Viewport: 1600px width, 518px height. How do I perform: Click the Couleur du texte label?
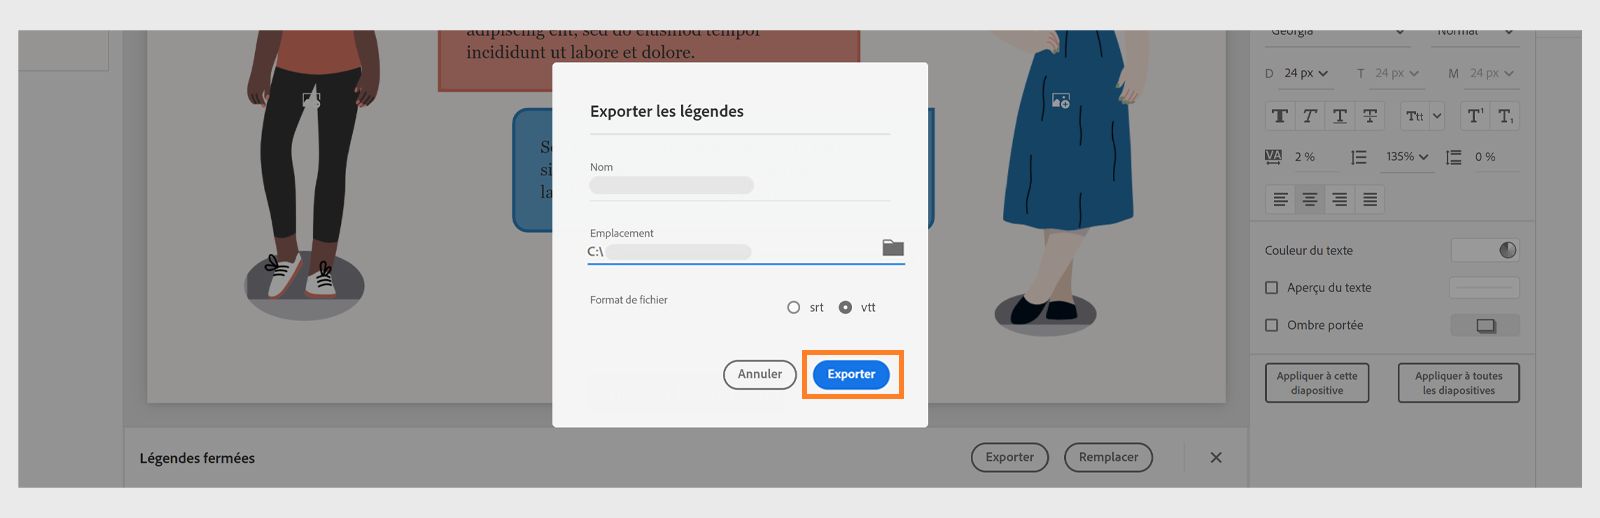click(1309, 250)
